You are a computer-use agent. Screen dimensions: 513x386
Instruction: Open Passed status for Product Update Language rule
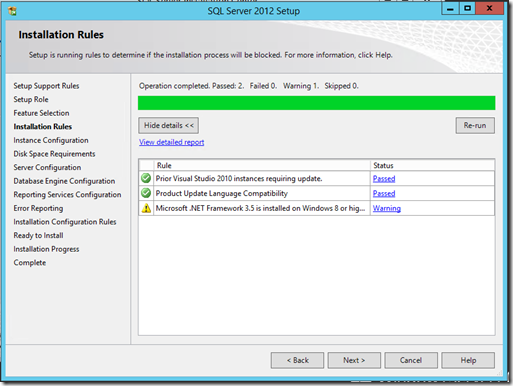point(384,193)
